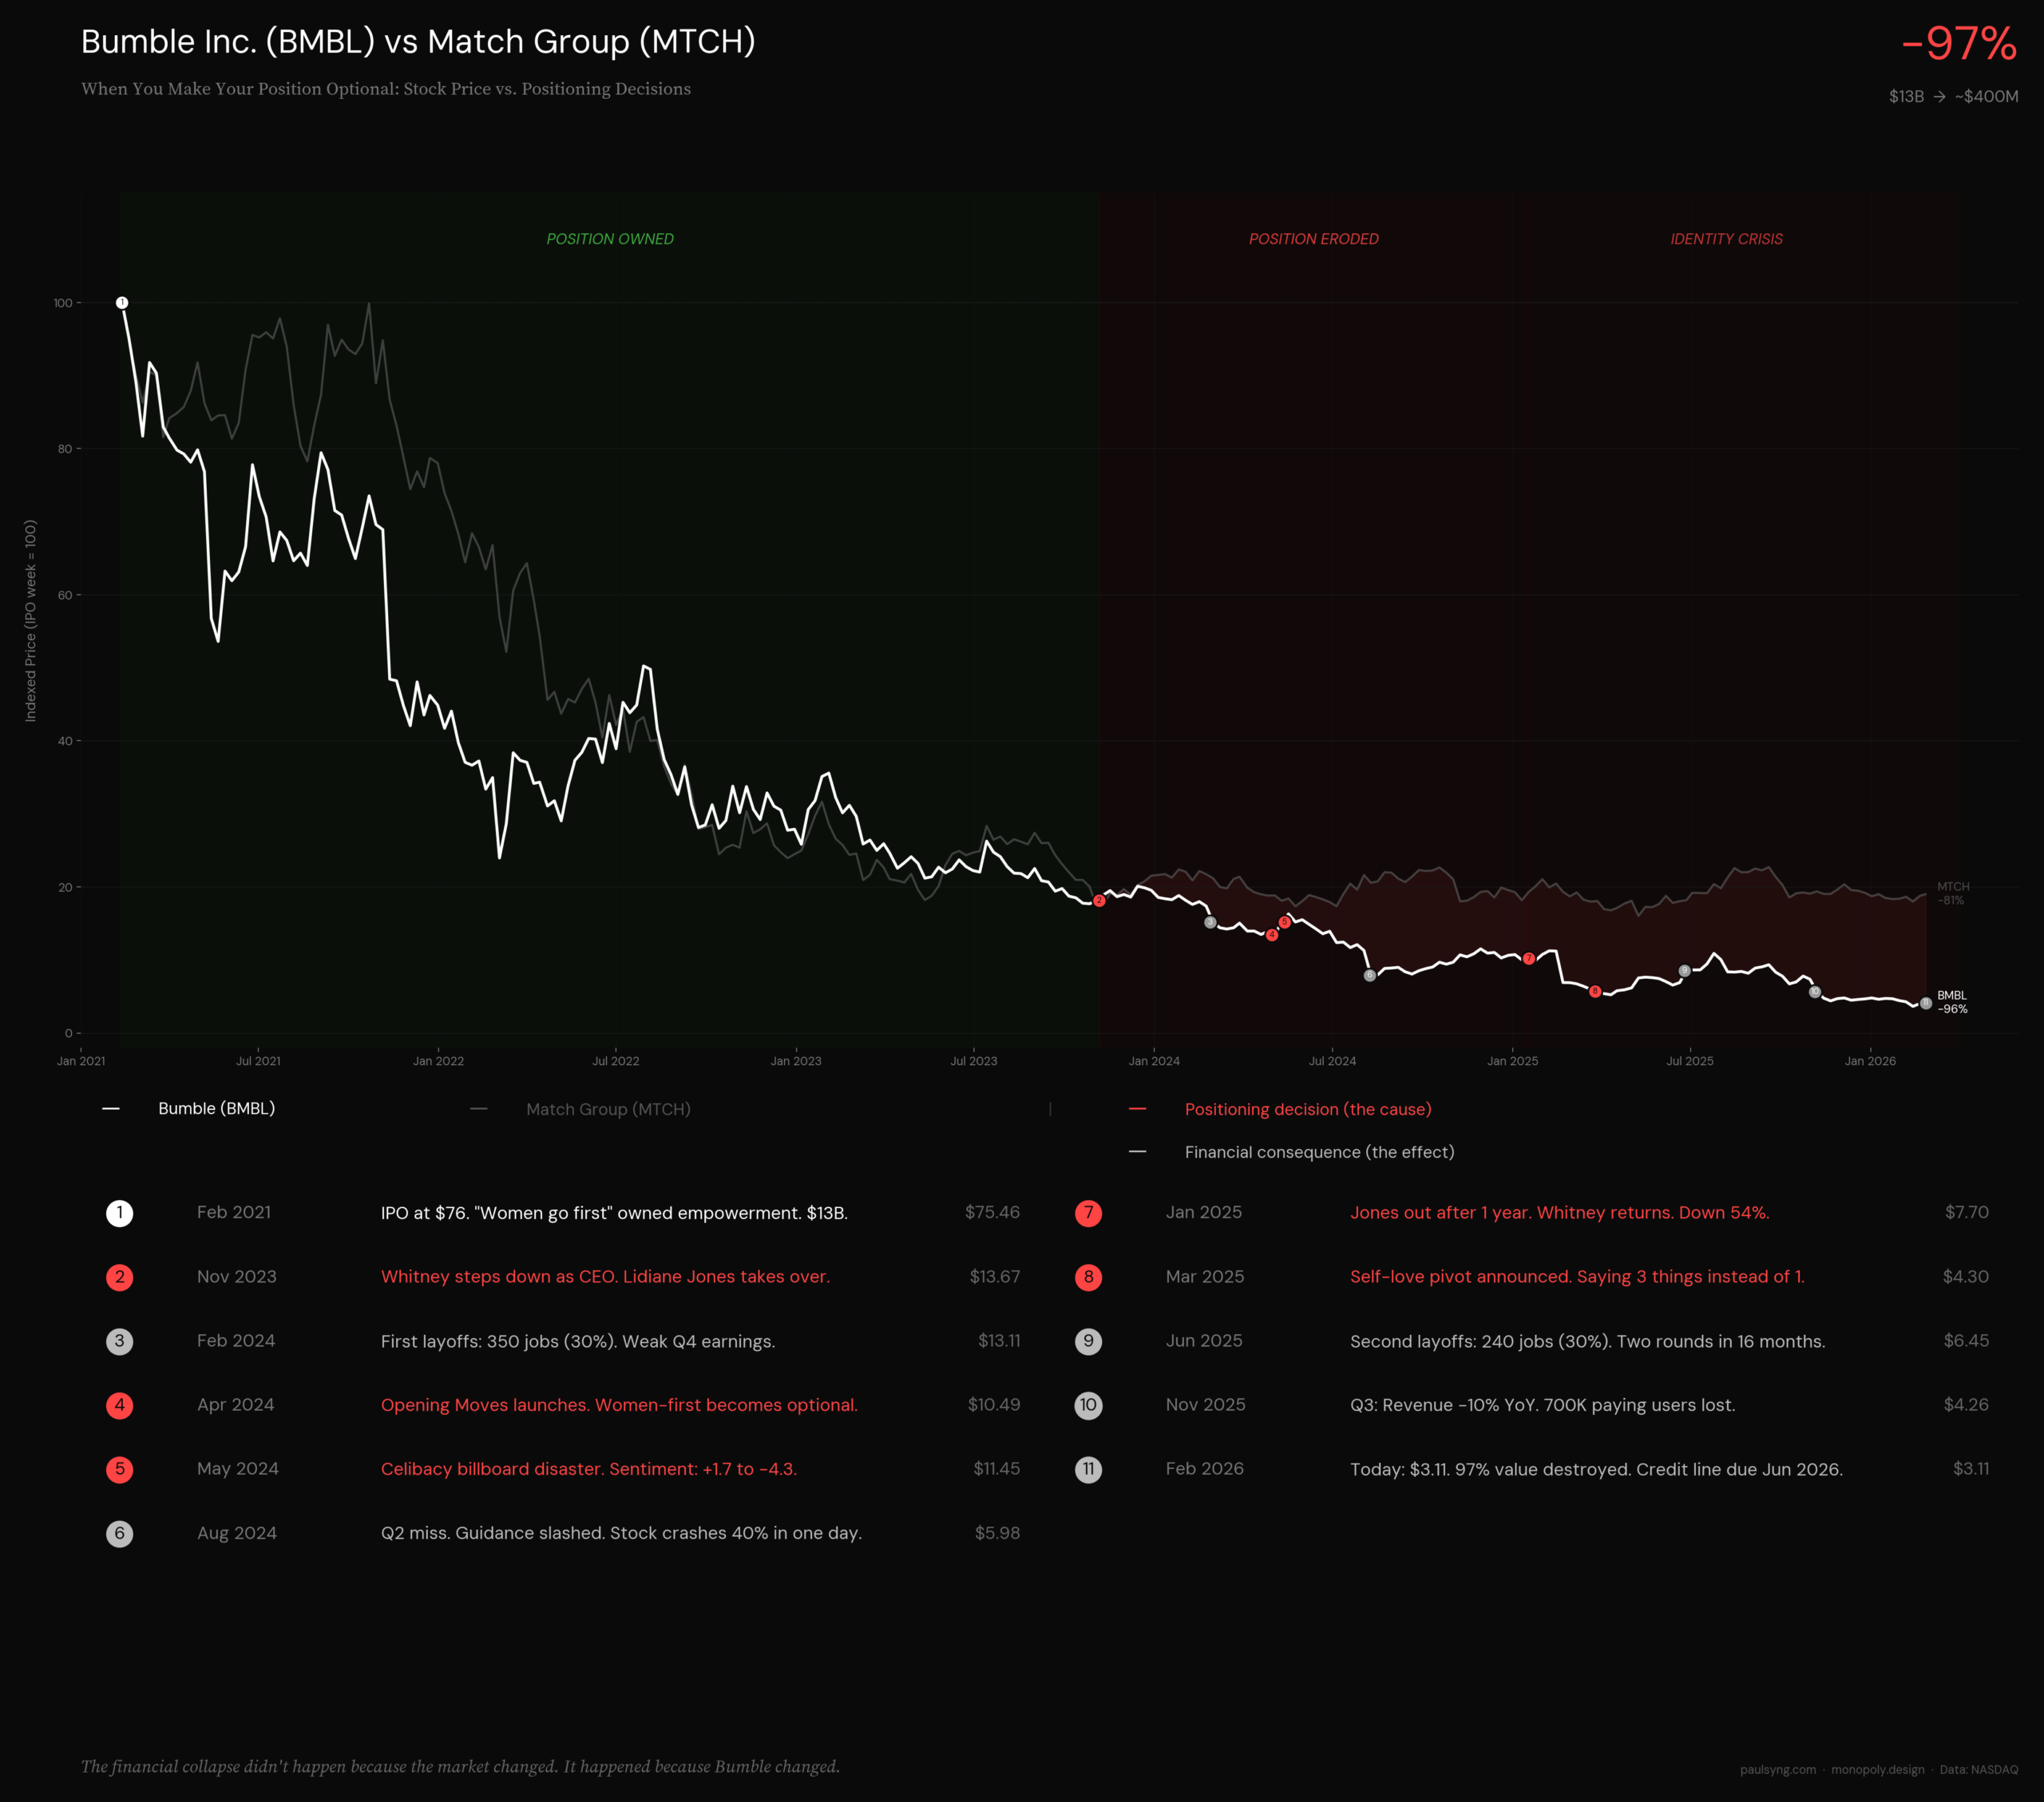This screenshot has height=1802, width=2044.
Task: Click the white number 1 badge beside Feb 2021
Action: (x=119, y=1213)
